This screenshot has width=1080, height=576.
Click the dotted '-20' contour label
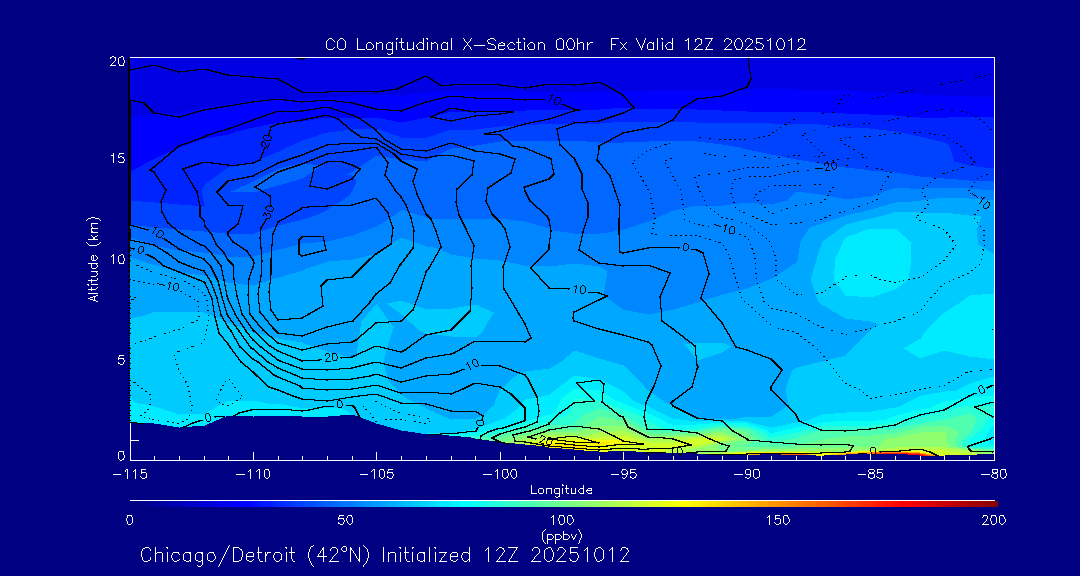[x=825, y=166]
